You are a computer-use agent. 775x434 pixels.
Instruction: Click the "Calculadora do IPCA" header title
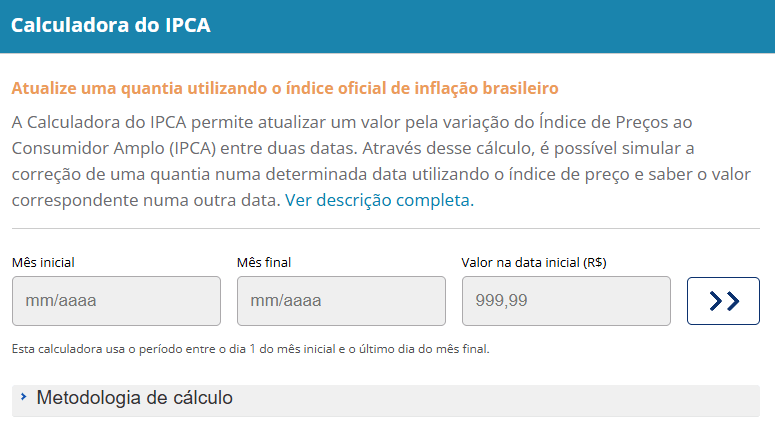tap(110, 26)
